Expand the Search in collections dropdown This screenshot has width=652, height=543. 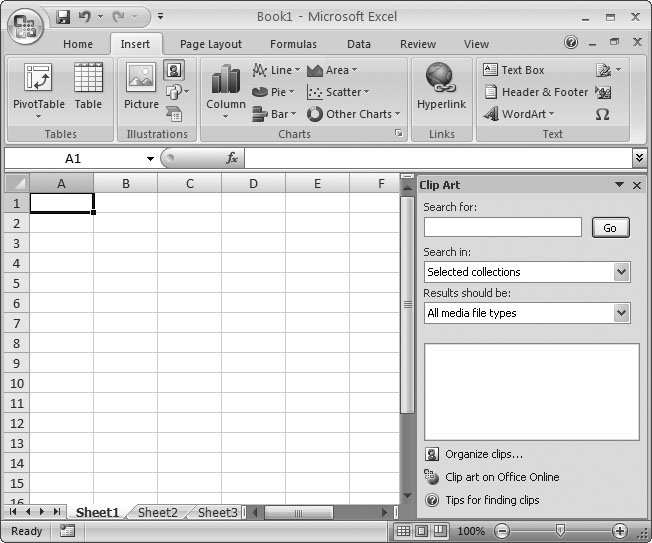tap(621, 272)
